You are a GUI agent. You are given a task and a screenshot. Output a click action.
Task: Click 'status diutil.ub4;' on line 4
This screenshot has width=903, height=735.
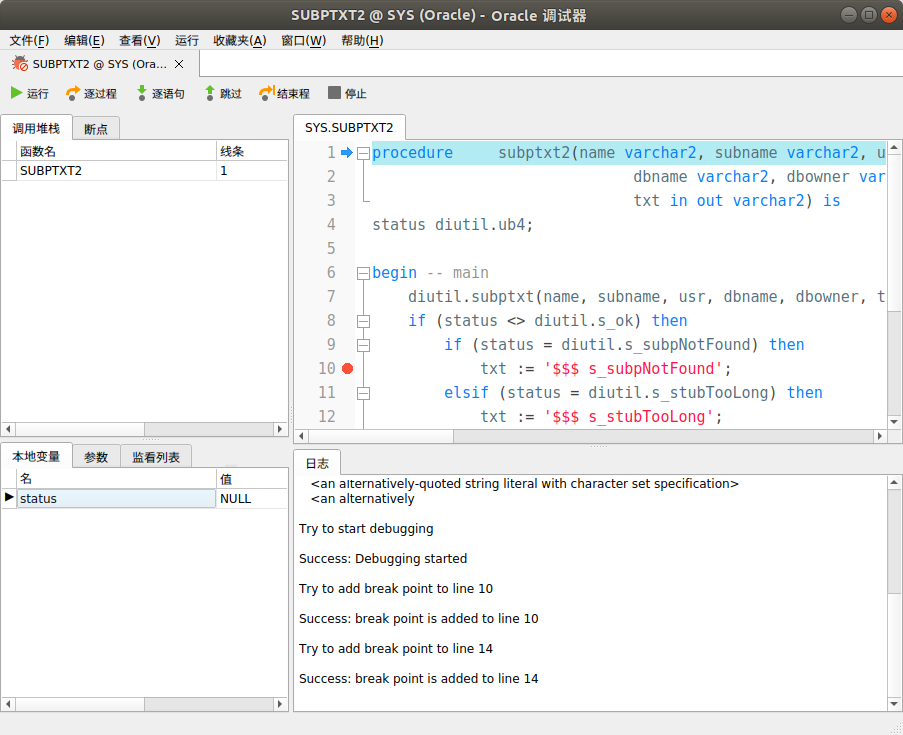point(453,225)
